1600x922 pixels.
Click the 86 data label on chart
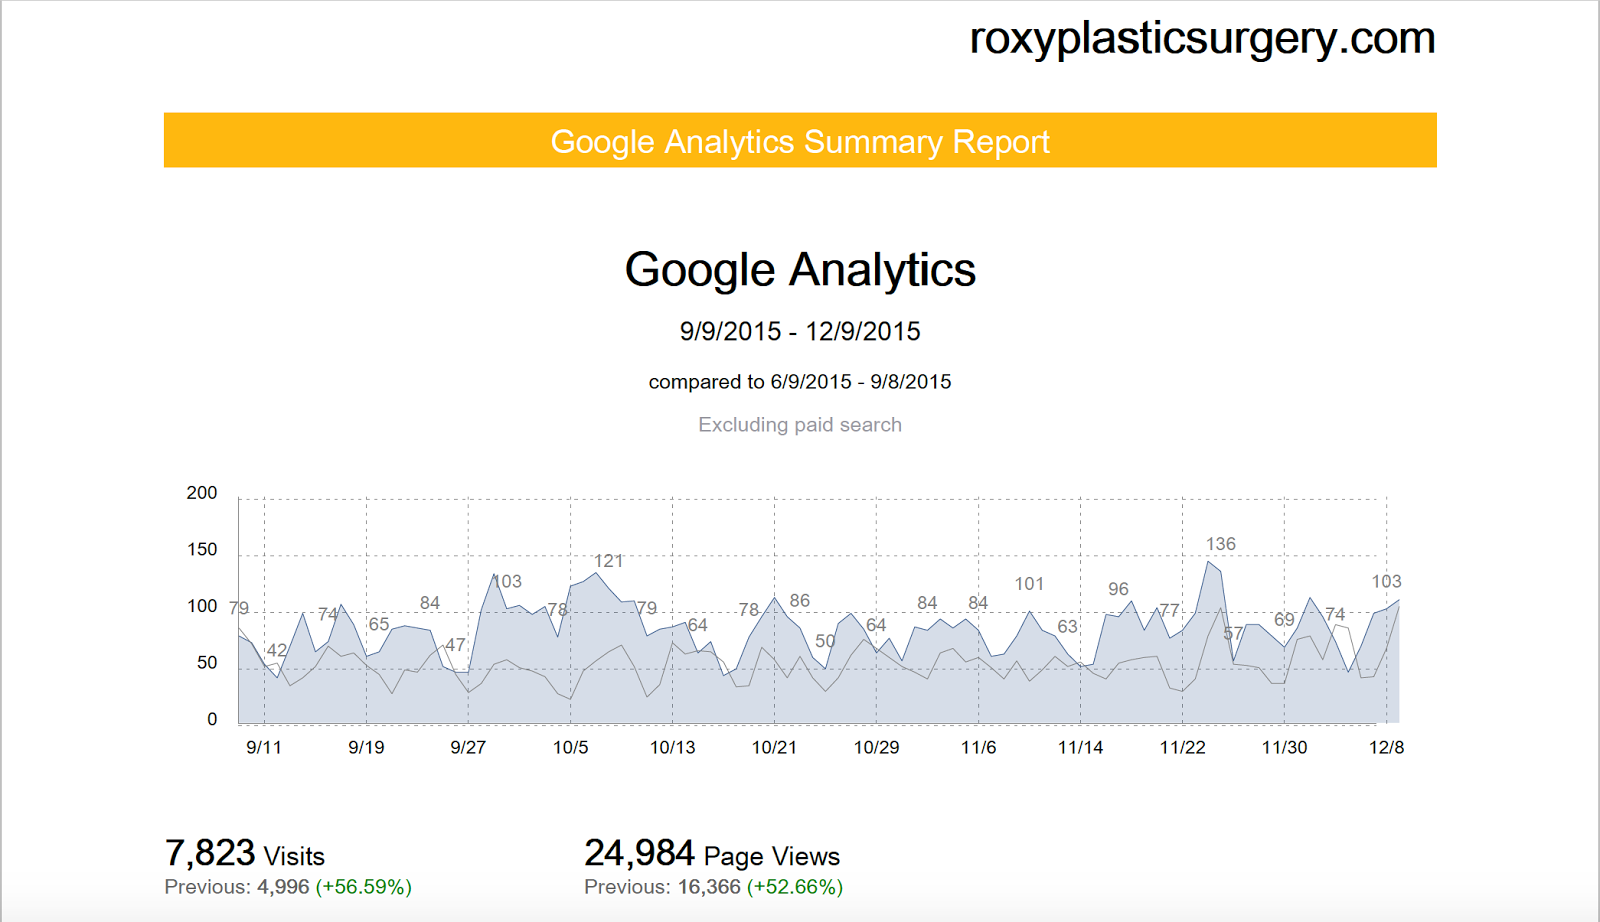click(x=800, y=601)
